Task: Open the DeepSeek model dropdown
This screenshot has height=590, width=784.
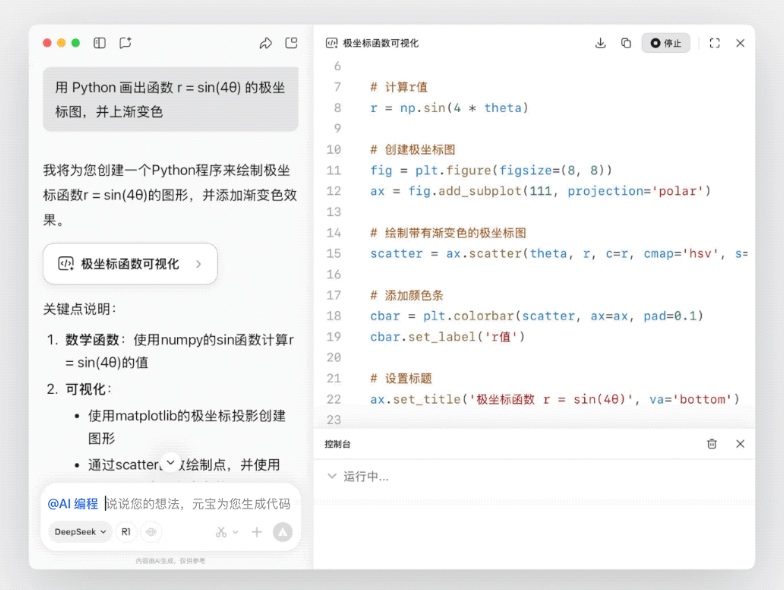Action: pos(80,532)
